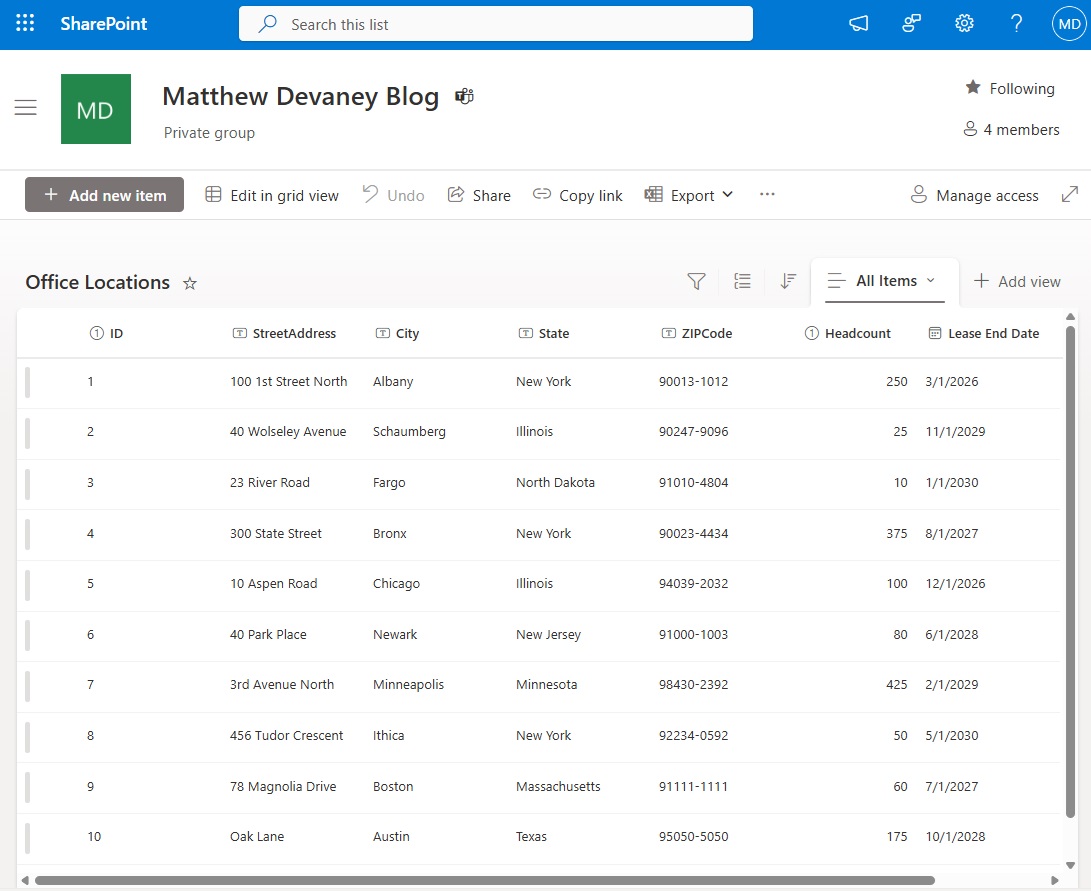Toggle the hamburger navigation menu
The height and width of the screenshot is (891, 1091).
[26, 108]
